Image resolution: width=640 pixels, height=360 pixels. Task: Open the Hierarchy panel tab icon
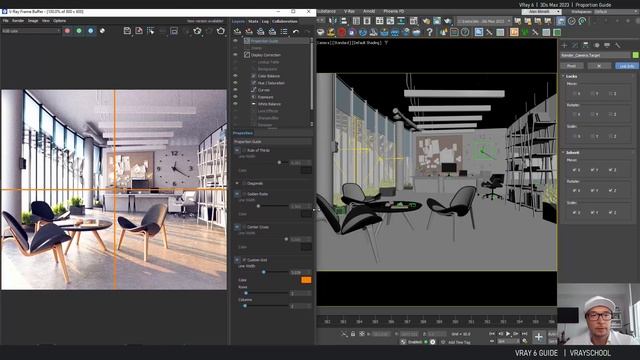pyautogui.click(x=586, y=45)
